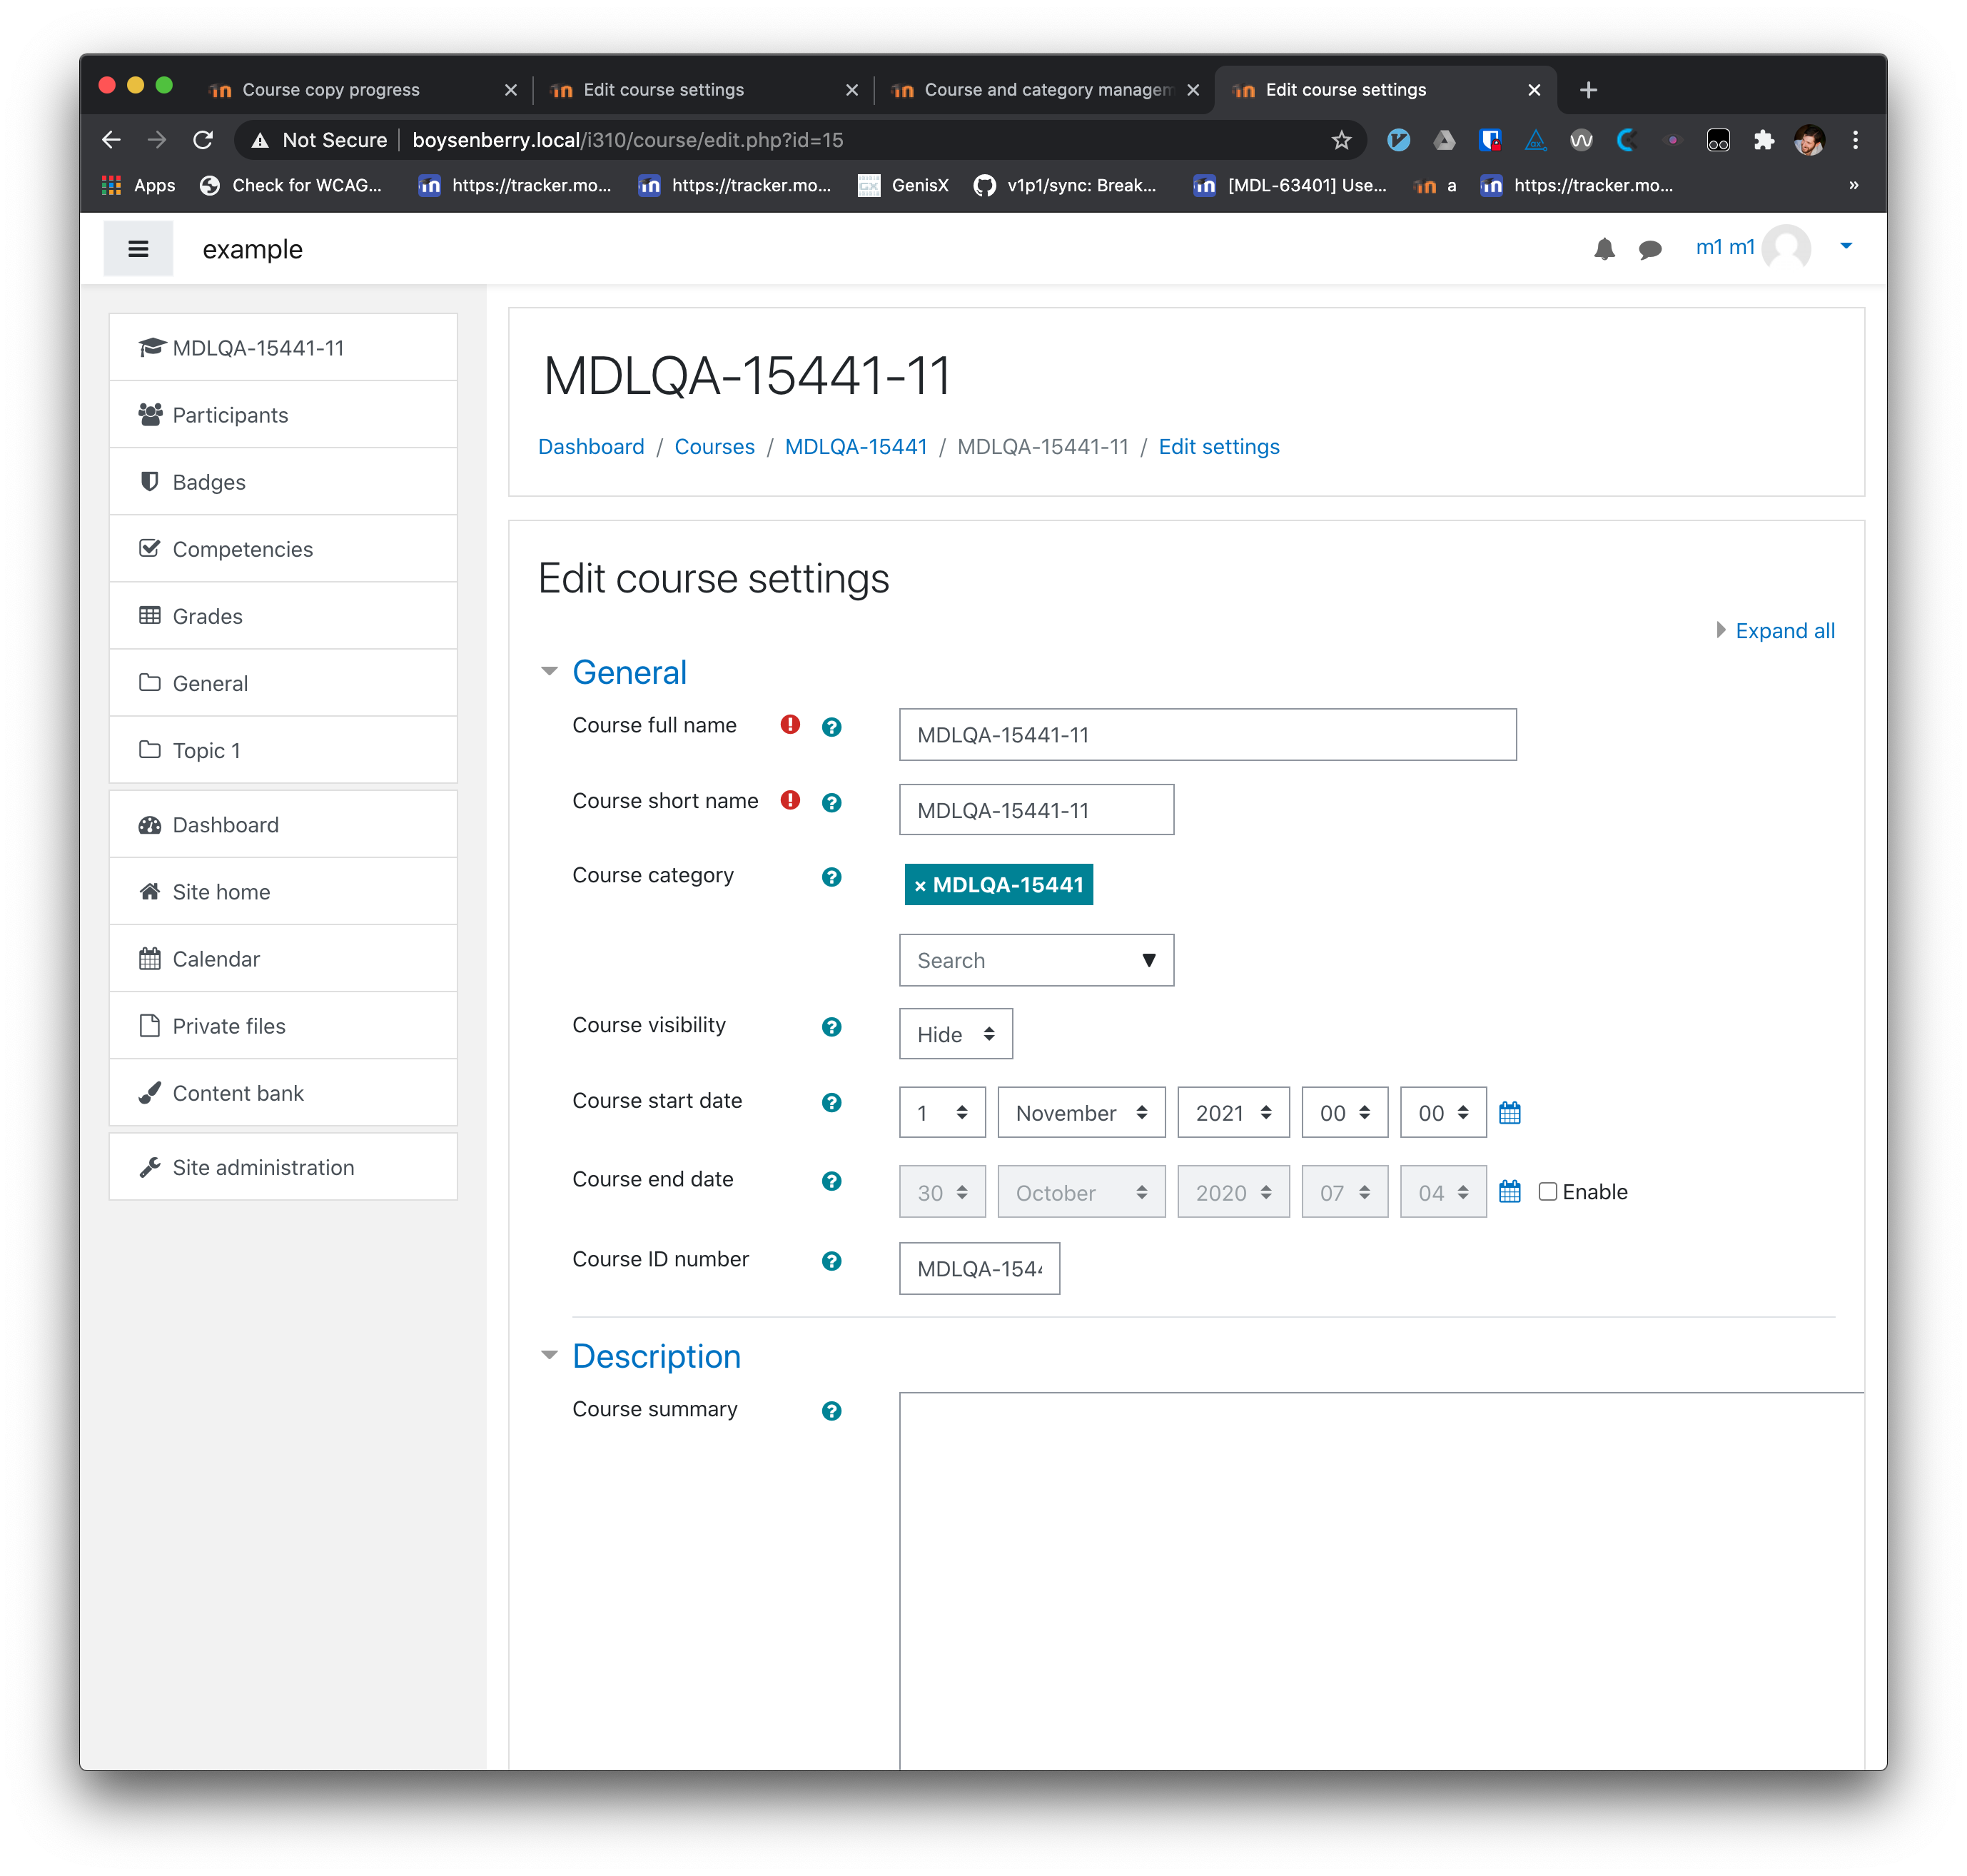Image resolution: width=1967 pixels, height=1876 pixels.
Task: Click the Courses breadcrumb link
Action: pyautogui.click(x=714, y=446)
